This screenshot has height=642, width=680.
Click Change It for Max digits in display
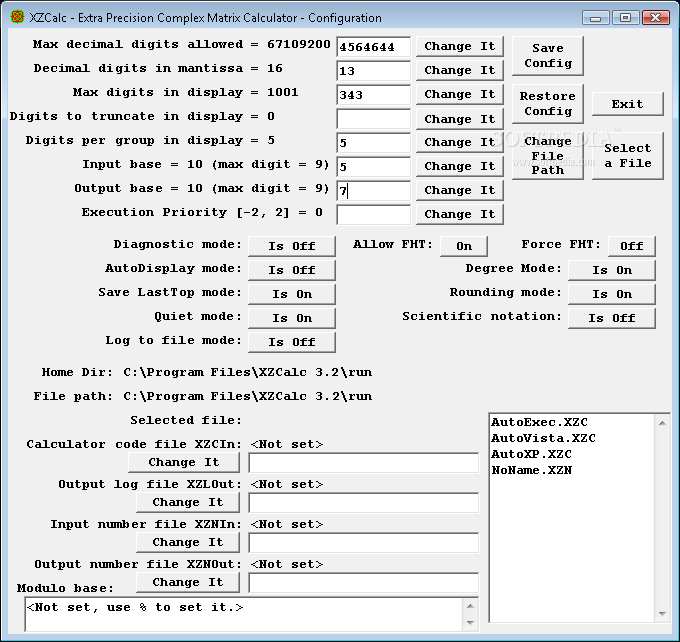pos(459,94)
